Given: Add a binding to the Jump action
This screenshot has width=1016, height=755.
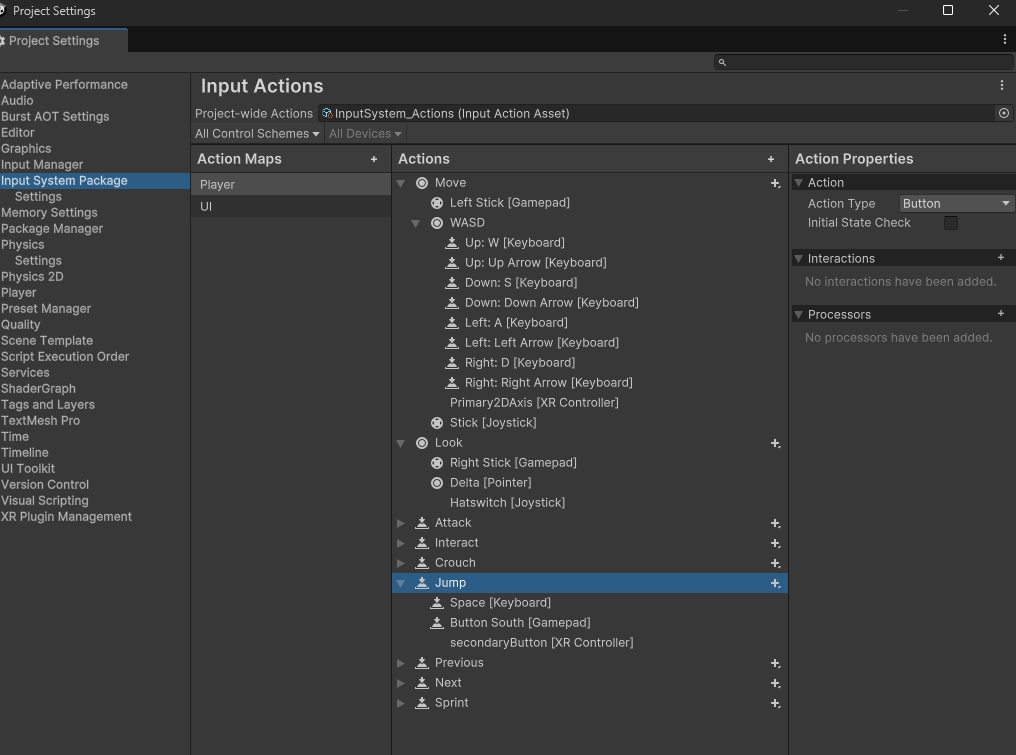Looking at the screenshot, I should pyautogui.click(x=775, y=583).
